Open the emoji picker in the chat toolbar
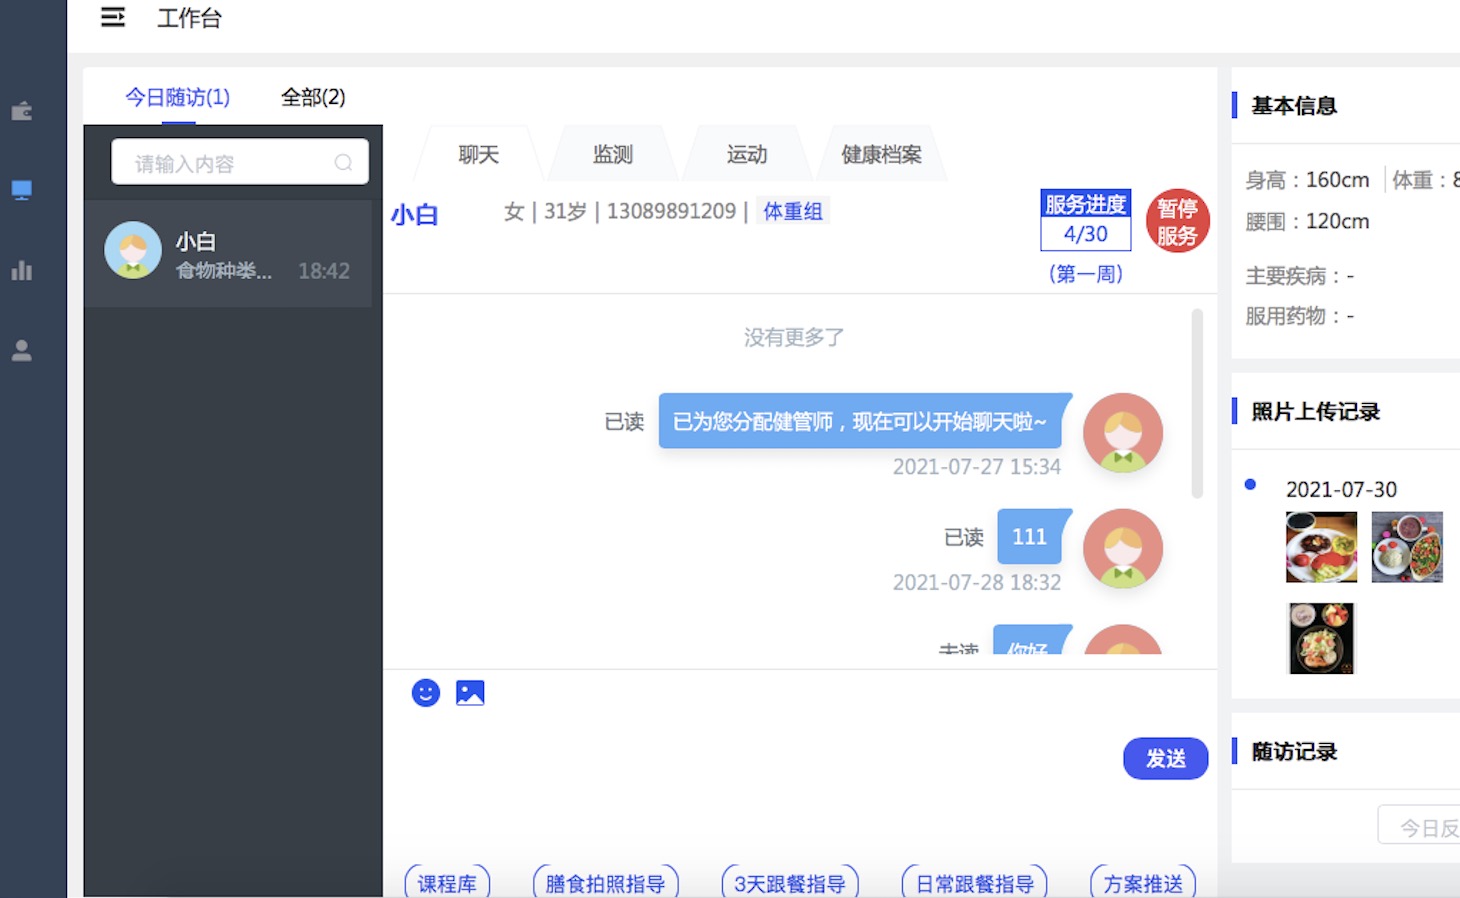This screenshot has width=1460, height=898. tap(425, 692)
